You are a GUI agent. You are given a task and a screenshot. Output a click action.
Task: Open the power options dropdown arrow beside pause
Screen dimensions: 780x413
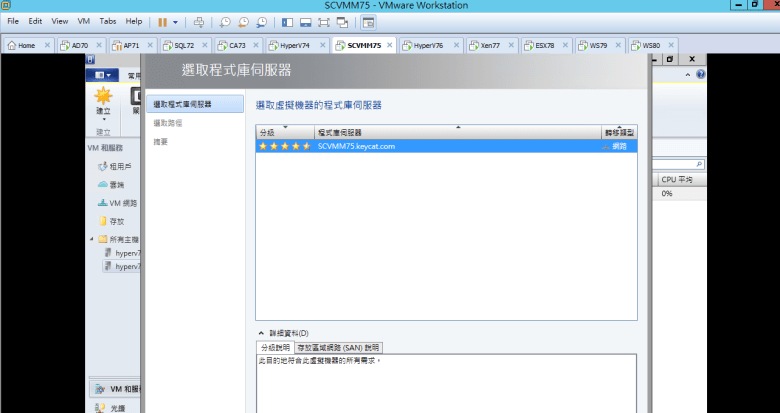176,21
